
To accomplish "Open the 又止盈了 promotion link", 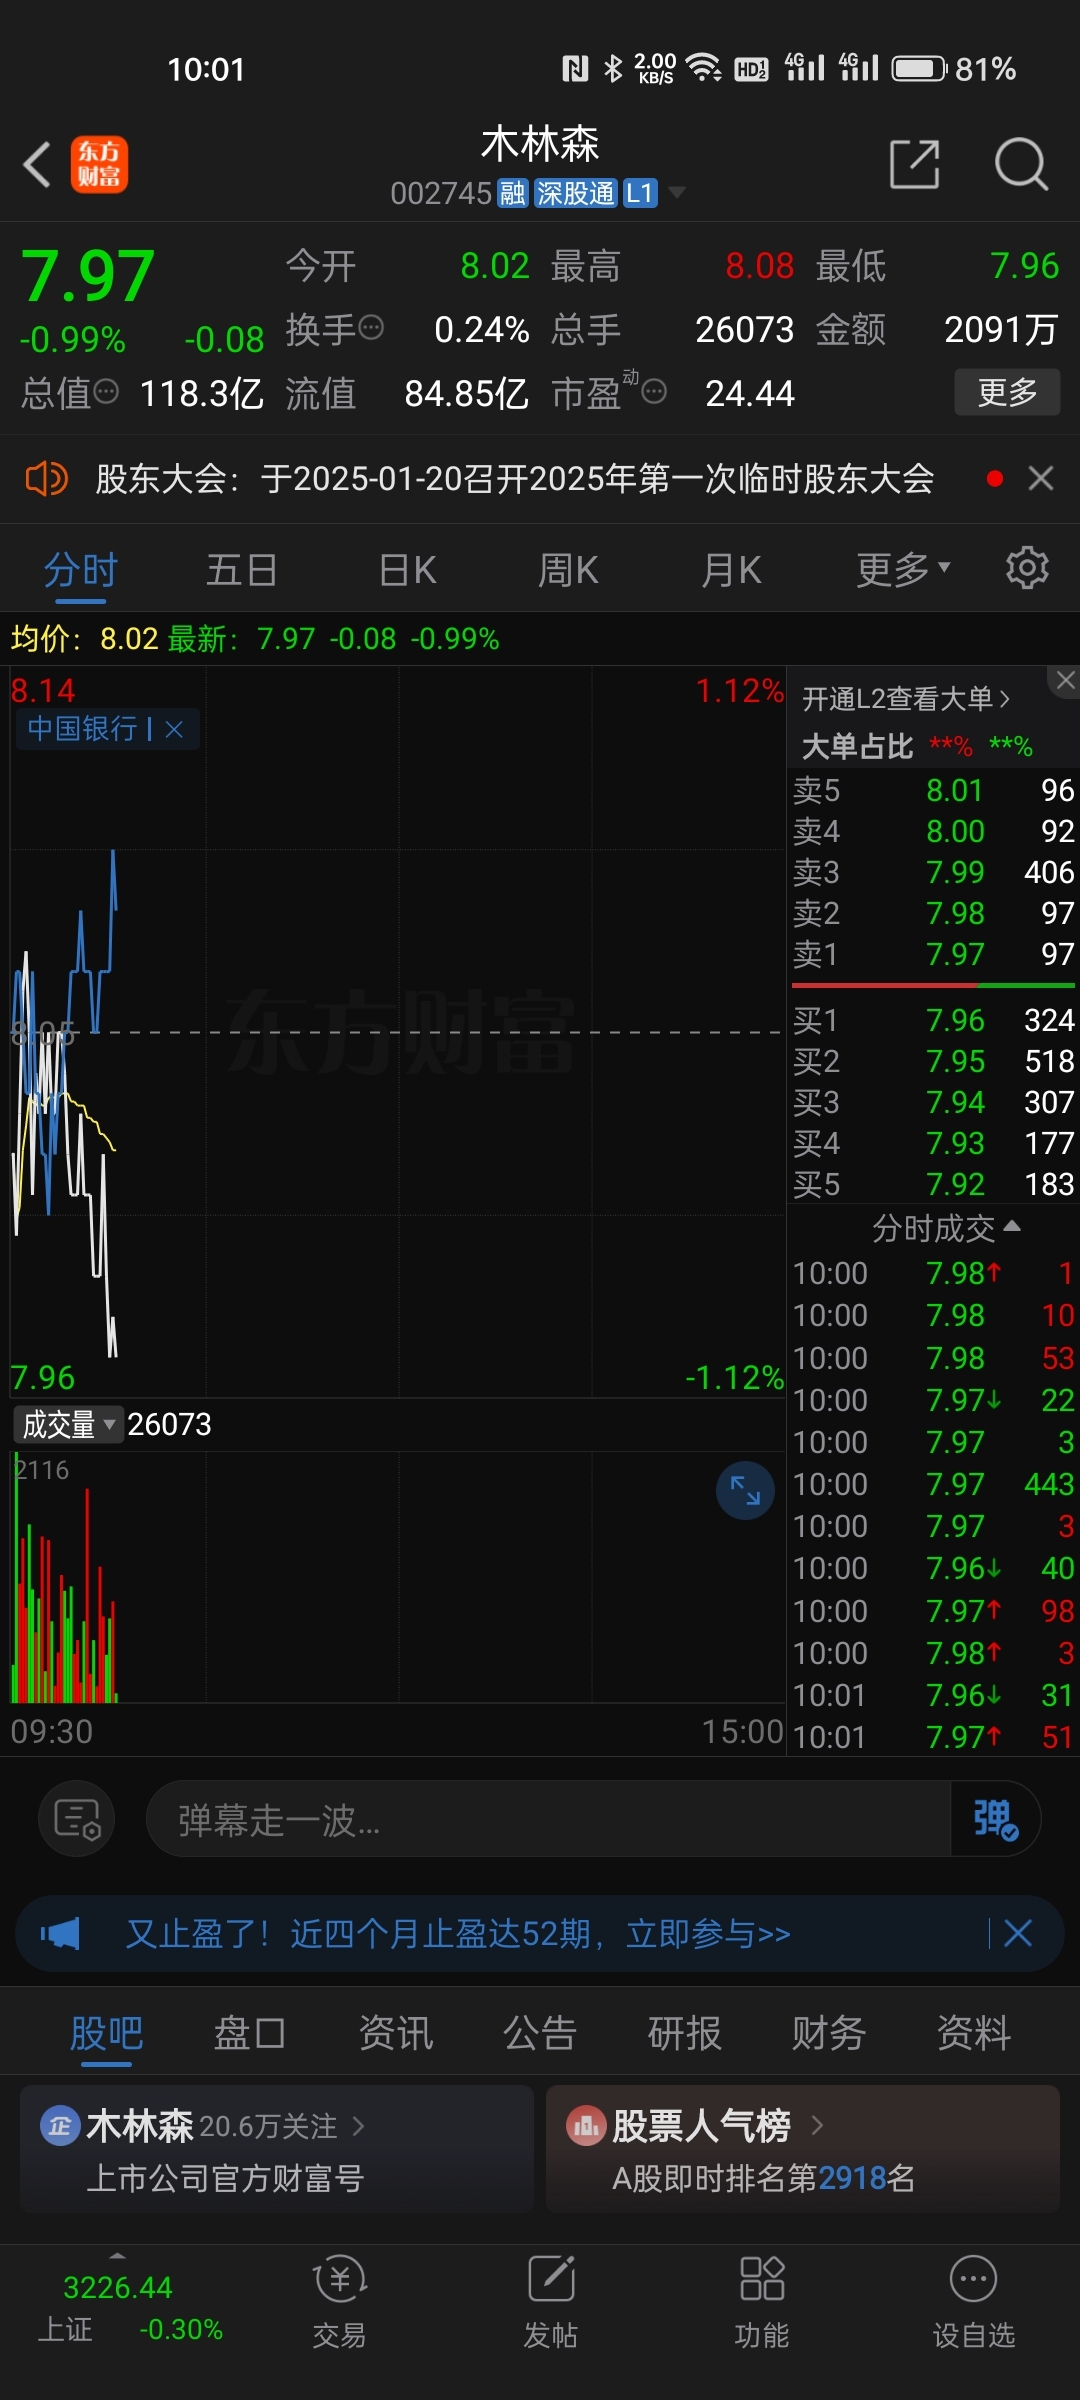I will point(458,1933).
